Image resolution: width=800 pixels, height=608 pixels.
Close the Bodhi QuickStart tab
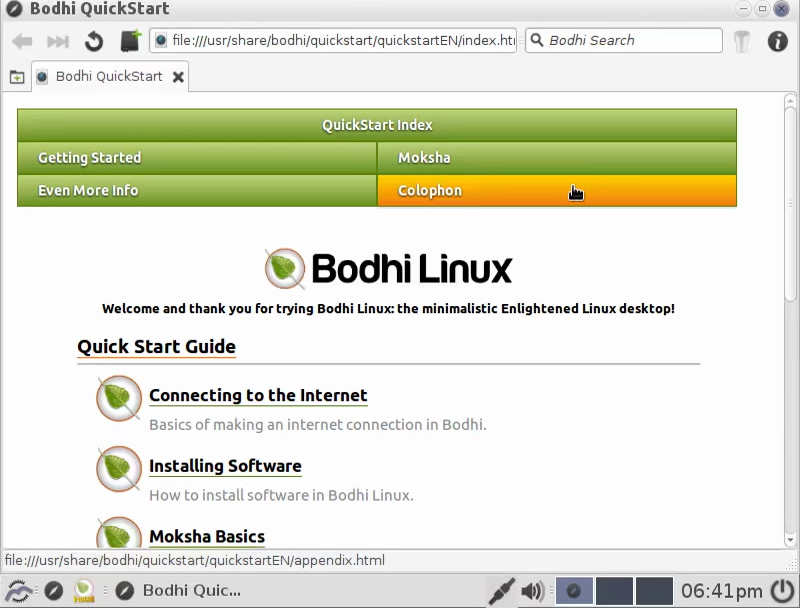pos(178,77)
